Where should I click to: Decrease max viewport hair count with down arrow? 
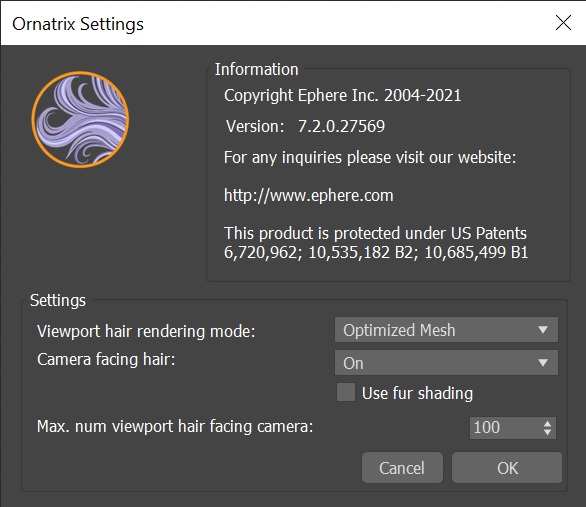coord(548,432)
